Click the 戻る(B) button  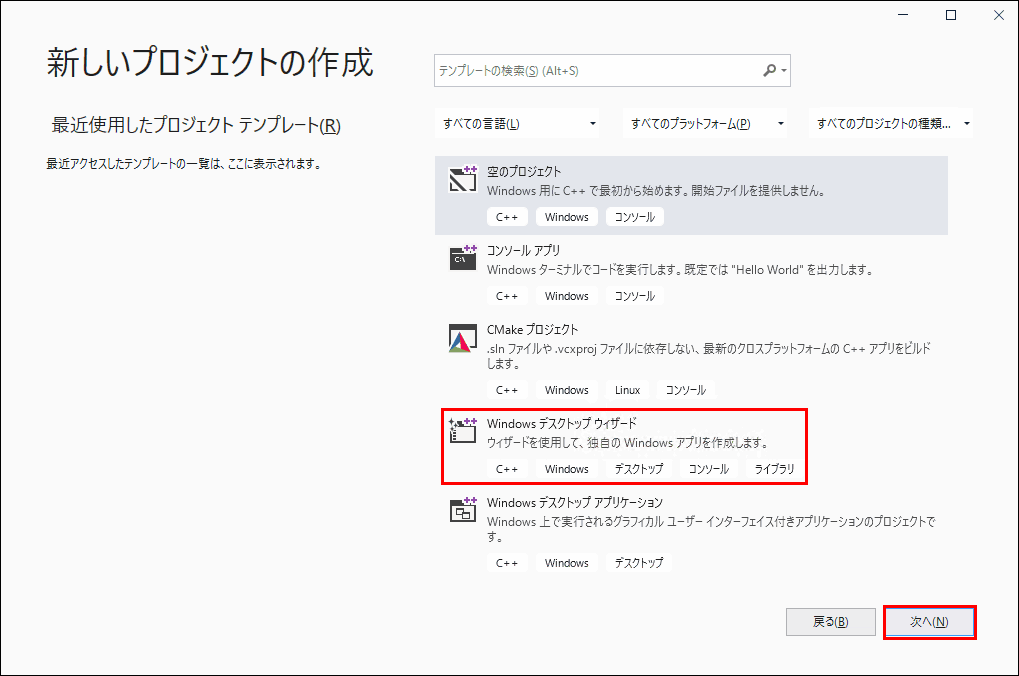[x=831, y=622]
